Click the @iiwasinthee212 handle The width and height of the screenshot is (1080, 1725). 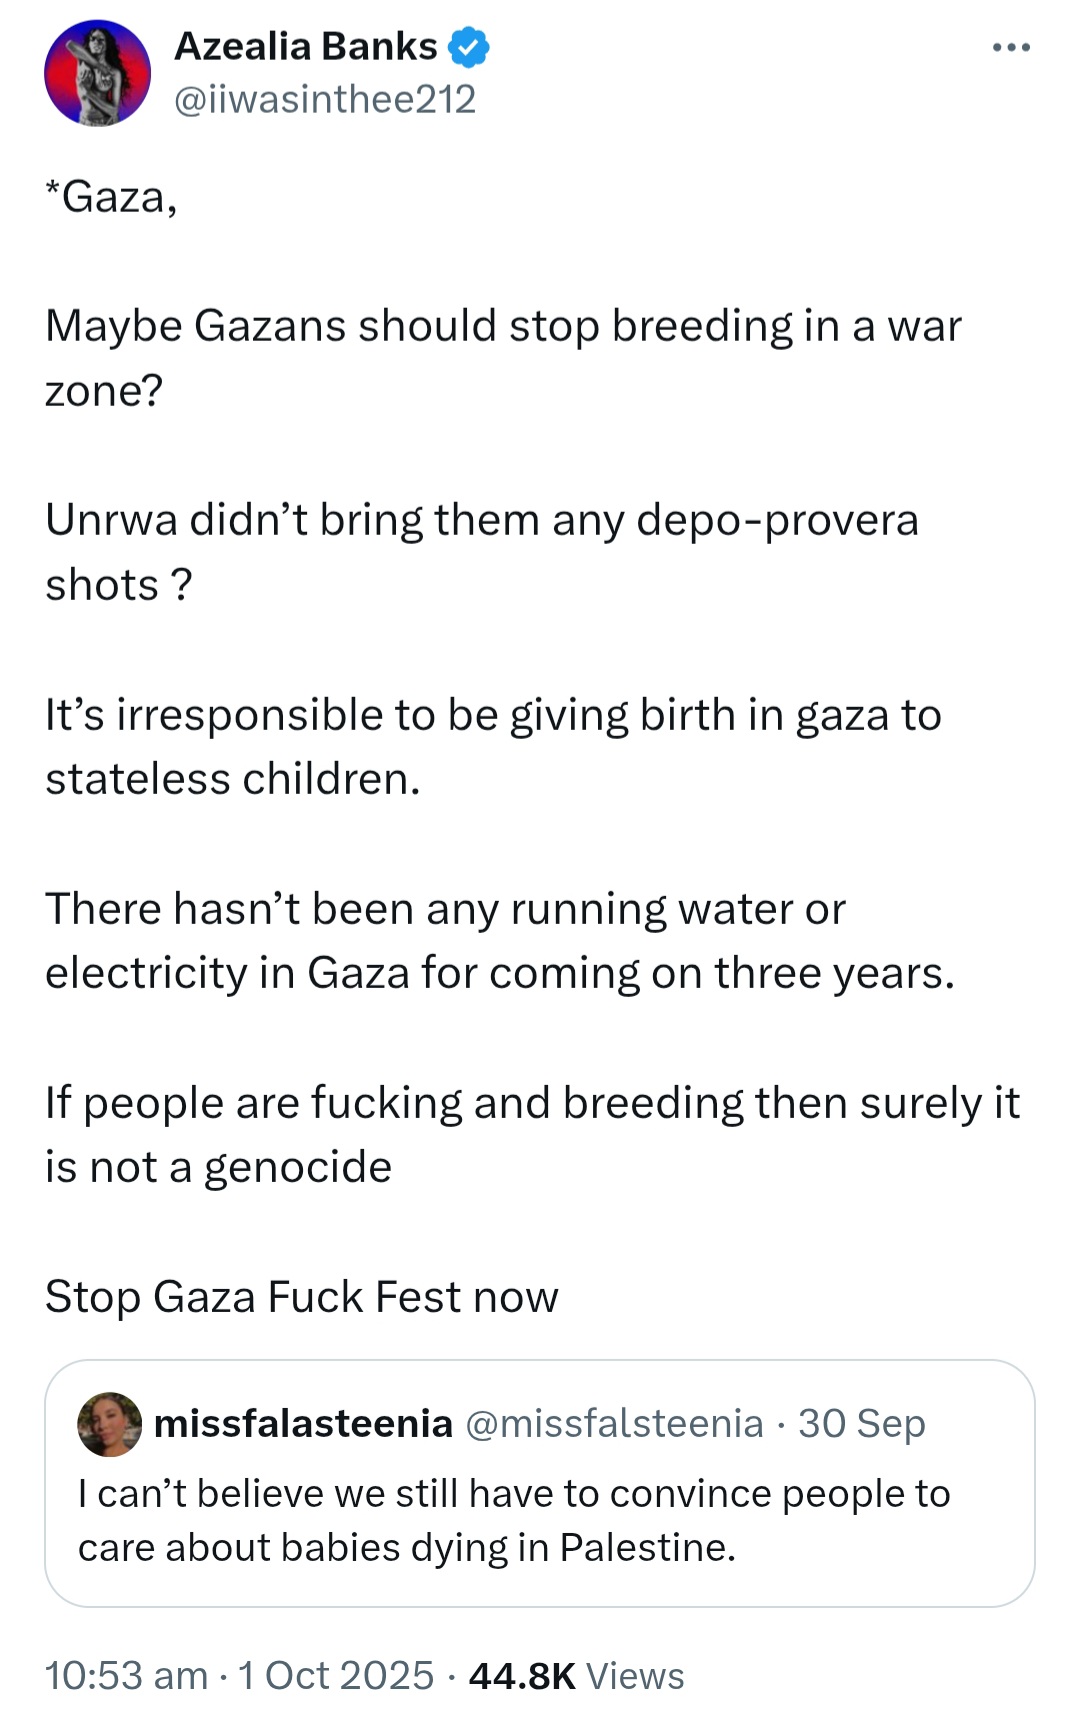point(325,99)
